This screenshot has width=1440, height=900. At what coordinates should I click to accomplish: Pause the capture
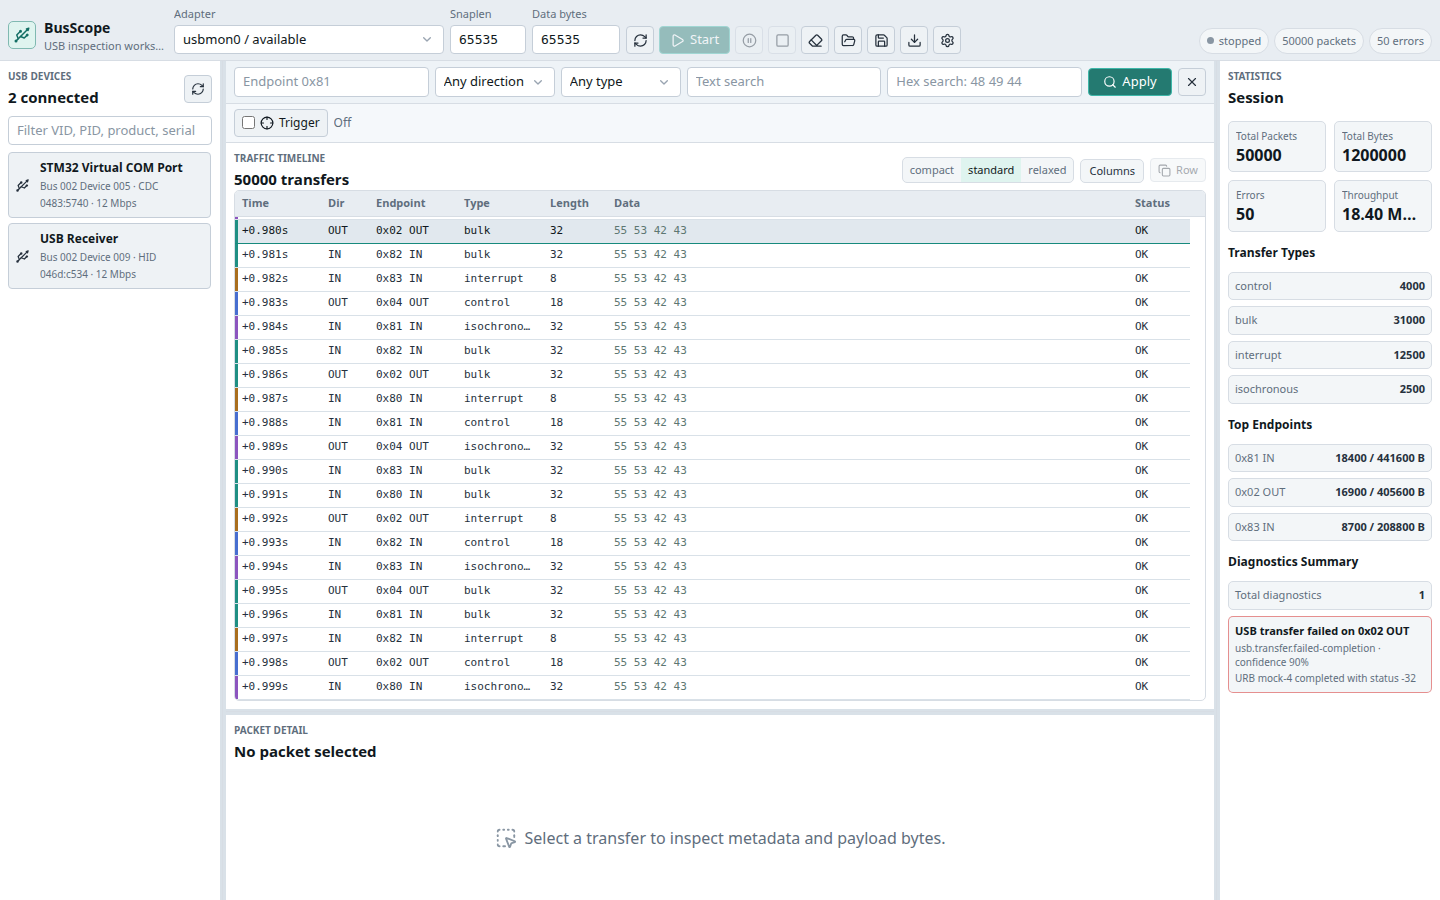(749, 40)
